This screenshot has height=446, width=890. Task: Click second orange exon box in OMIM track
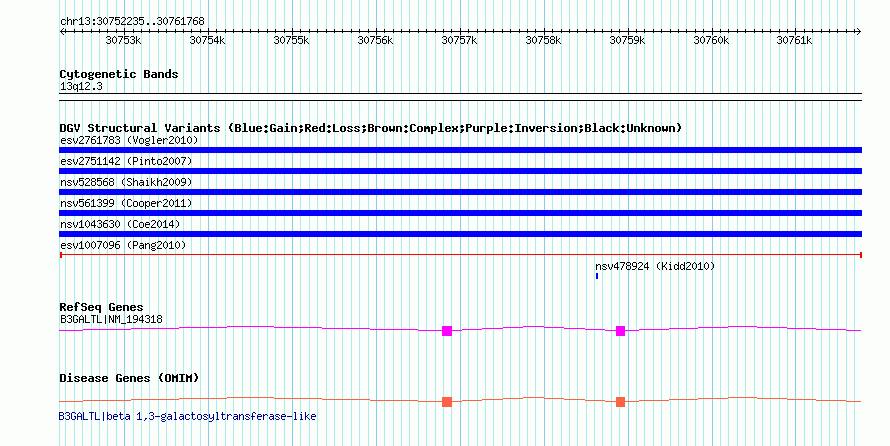click(x=620, y=402)
